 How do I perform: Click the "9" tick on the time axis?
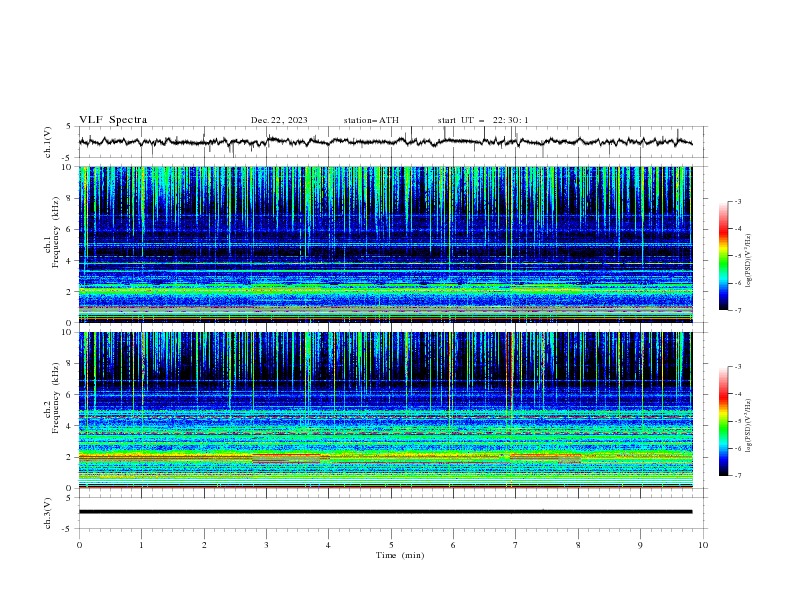tap(640, 545)
